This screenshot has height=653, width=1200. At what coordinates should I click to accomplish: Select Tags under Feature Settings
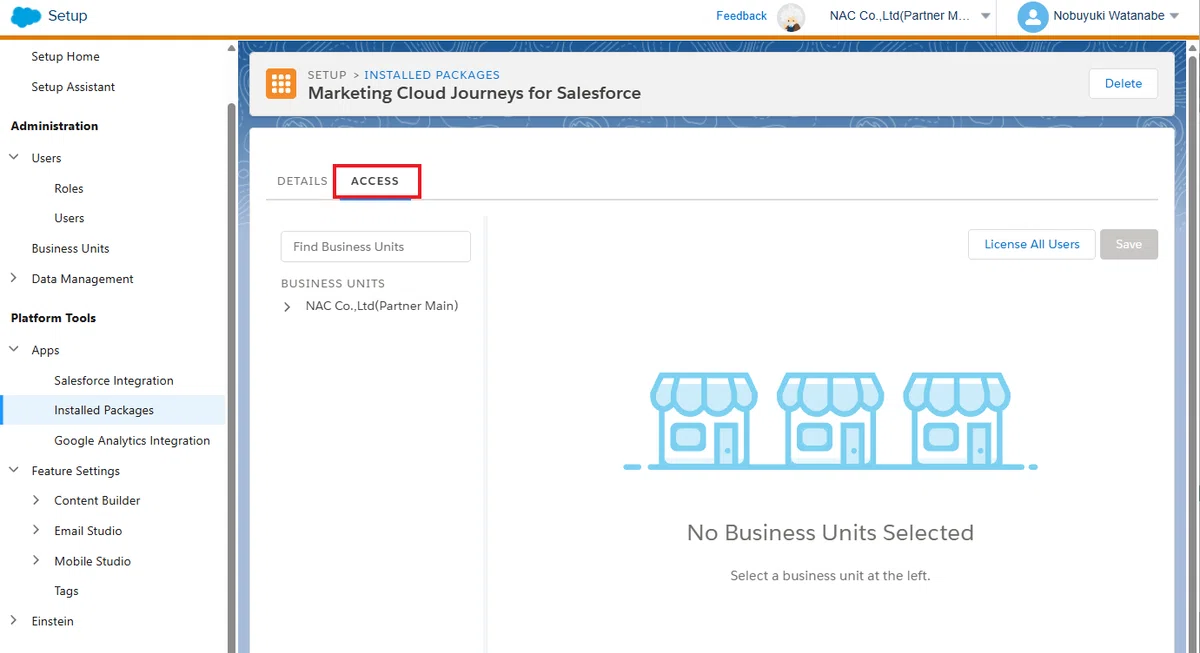click(66, 591)
